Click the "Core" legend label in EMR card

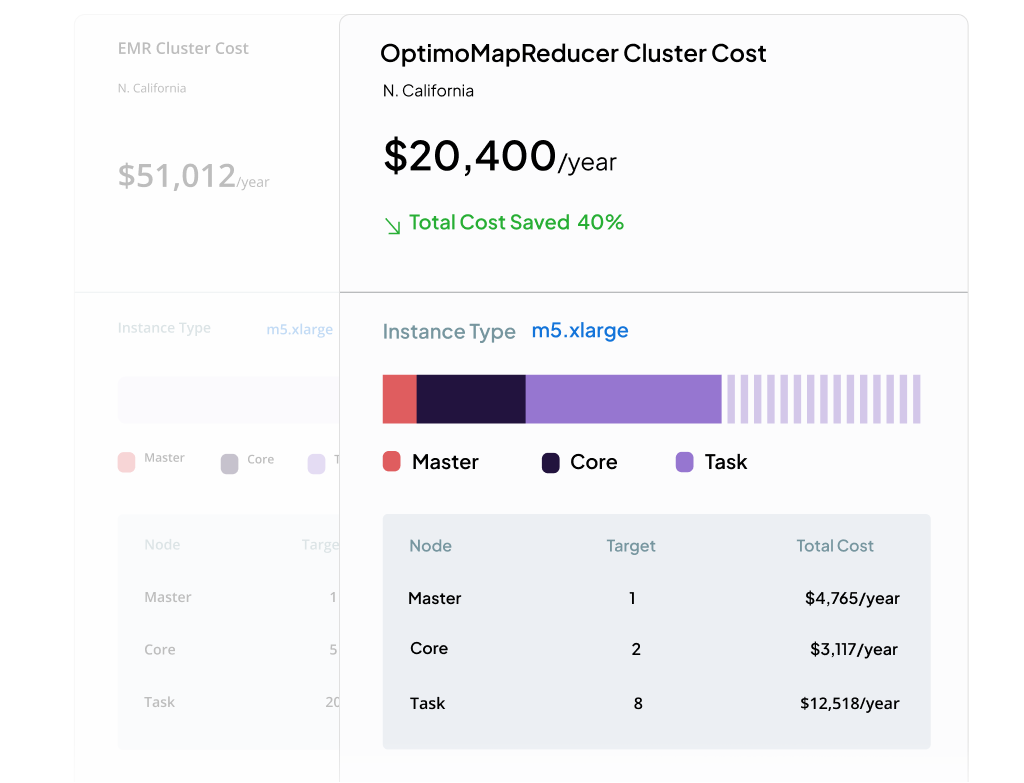click(x=261, y=460)
